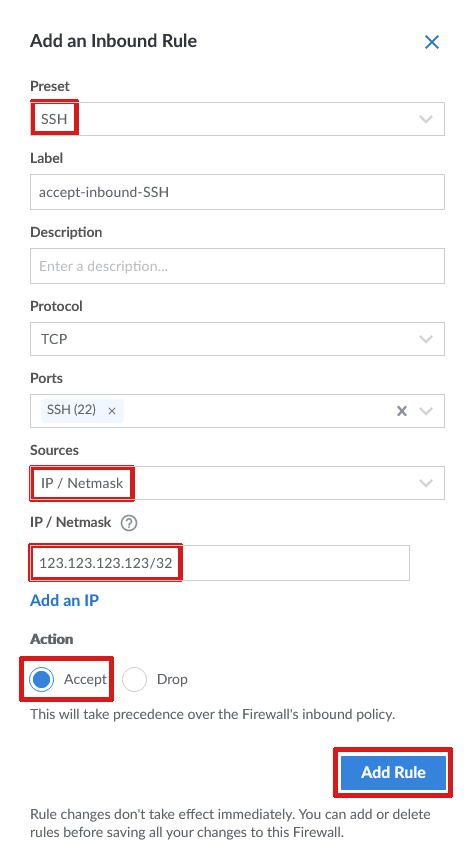Click the SSH preset value
This screenshot has height=852, width=474.
pyautogui.click(x=54, y=119)
